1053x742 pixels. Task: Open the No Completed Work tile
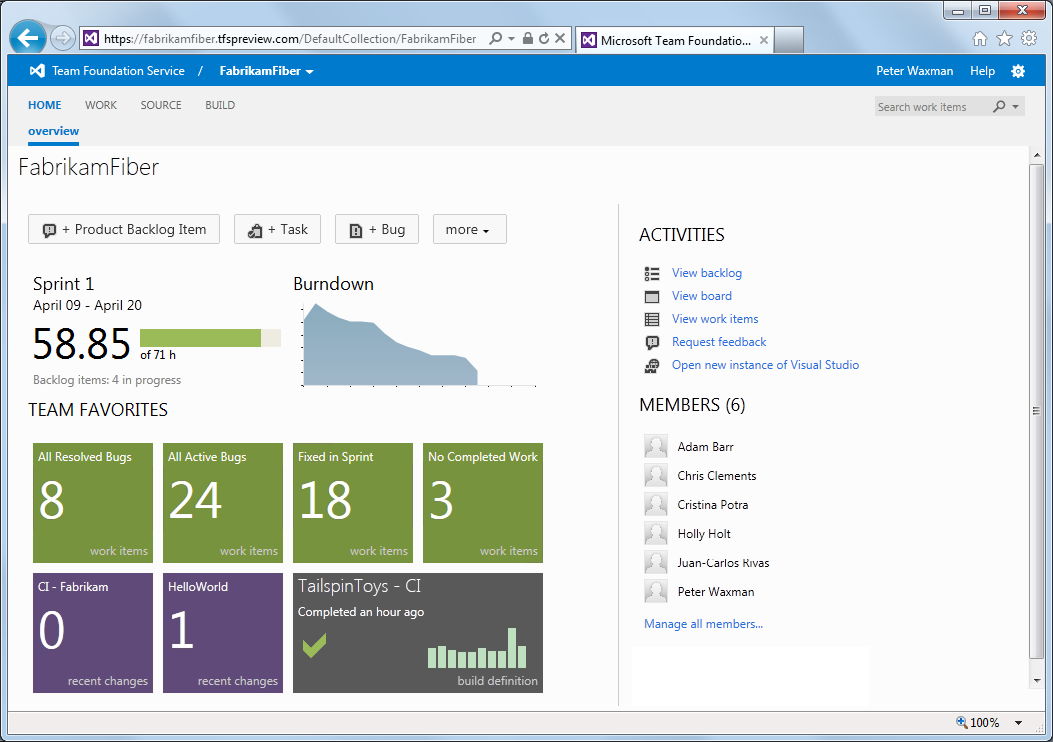click(x=483, y=502)
